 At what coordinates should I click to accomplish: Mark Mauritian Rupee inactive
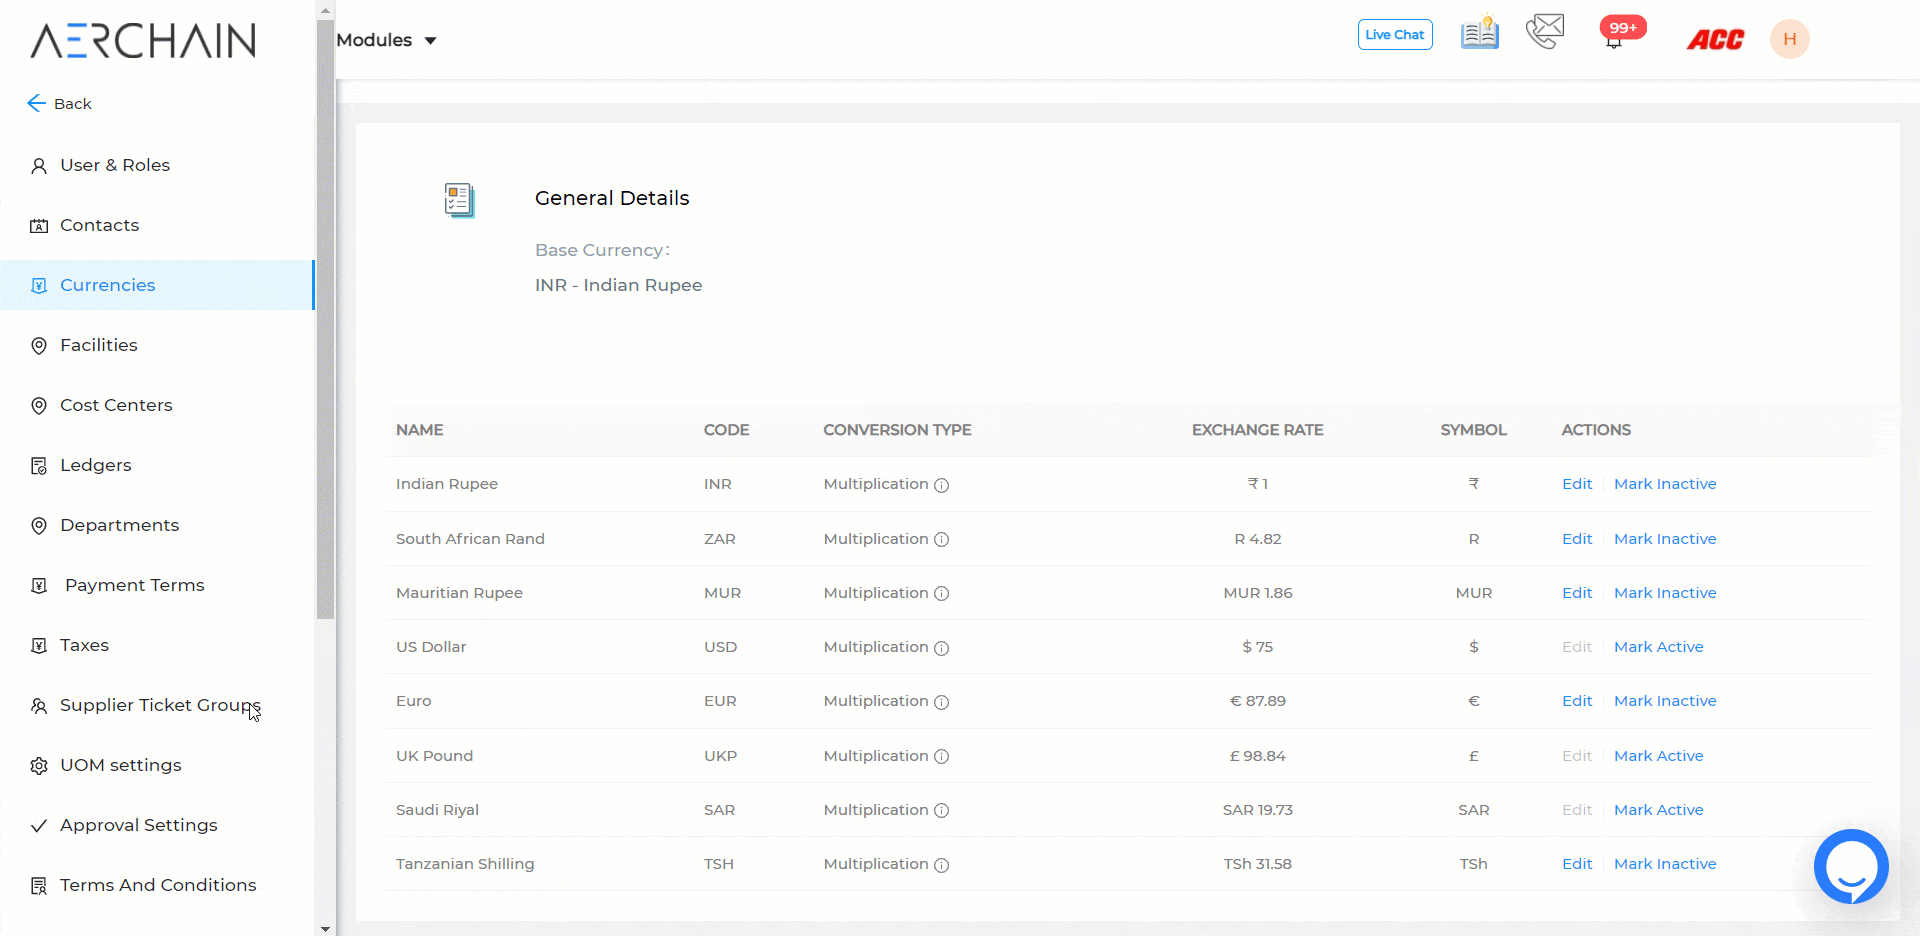coord(1665,593)
